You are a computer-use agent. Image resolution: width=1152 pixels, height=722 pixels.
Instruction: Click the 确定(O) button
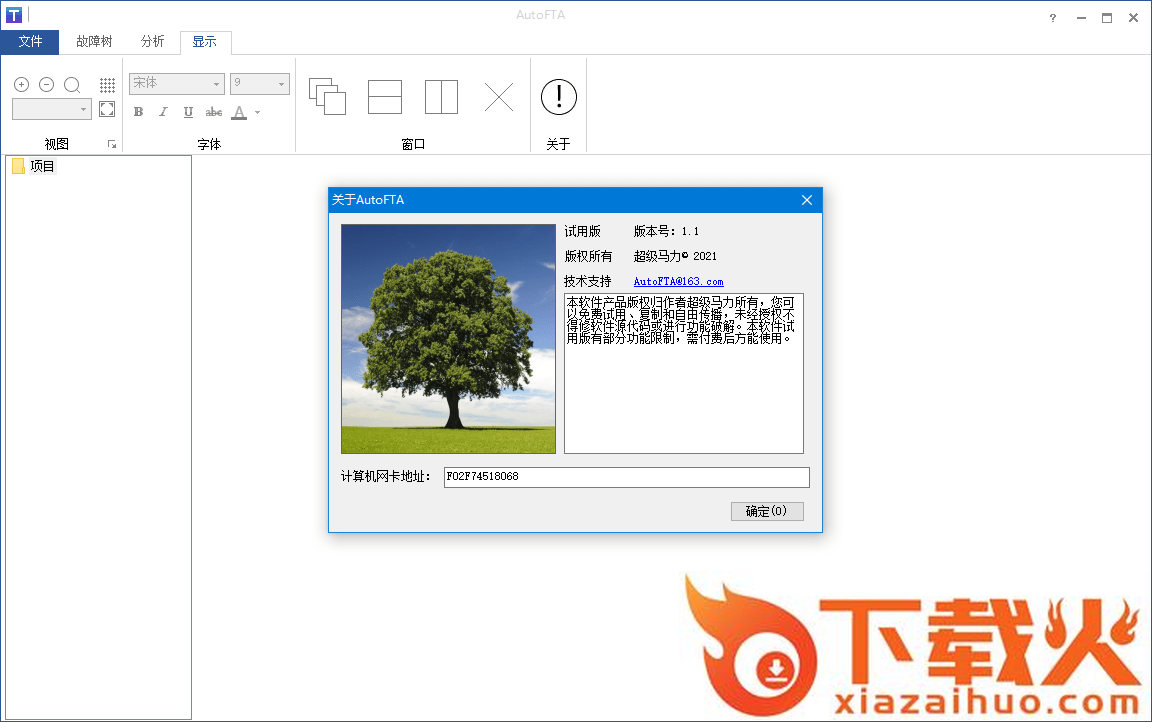tap(767, 511)
